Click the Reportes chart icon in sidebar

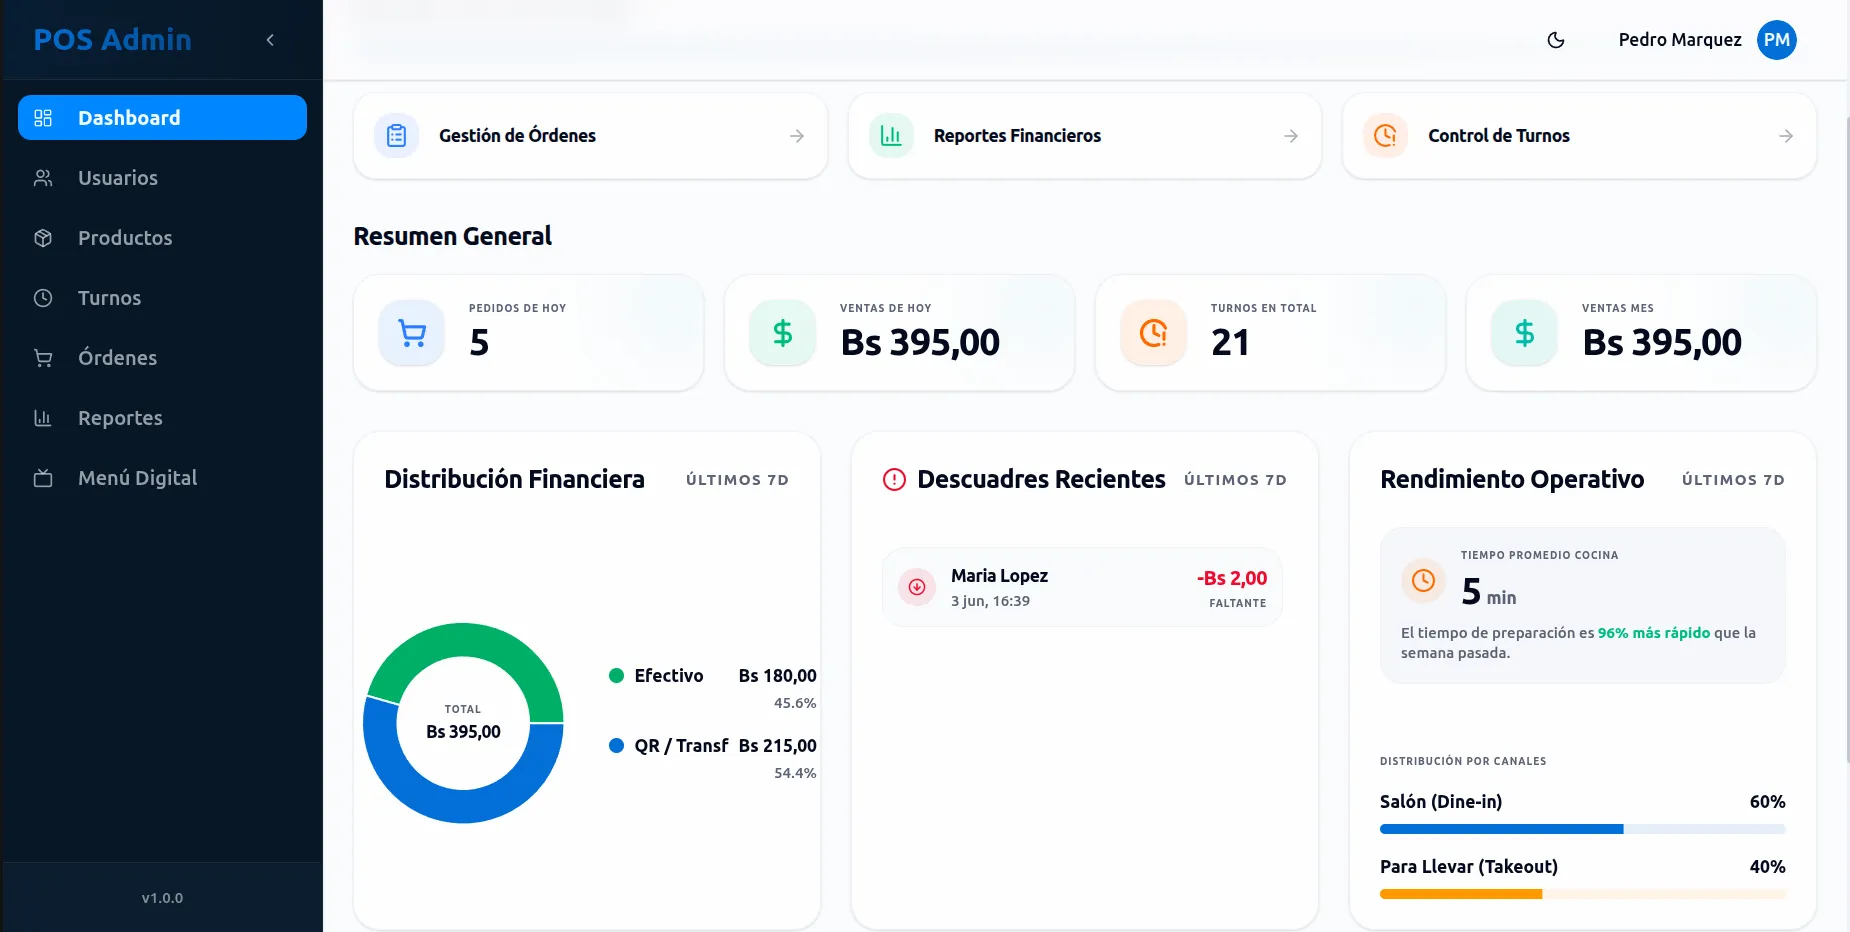(x=43, y=418)
